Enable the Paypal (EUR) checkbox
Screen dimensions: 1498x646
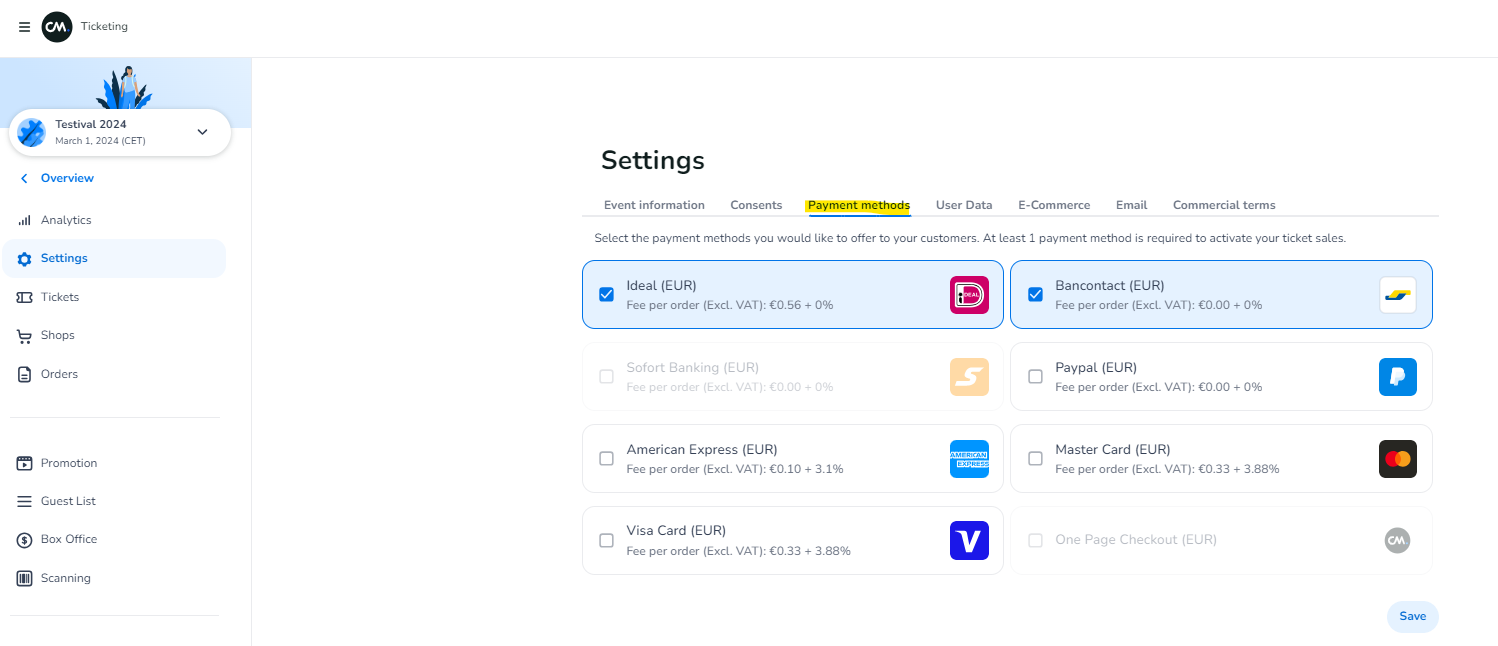point(1035,376)
